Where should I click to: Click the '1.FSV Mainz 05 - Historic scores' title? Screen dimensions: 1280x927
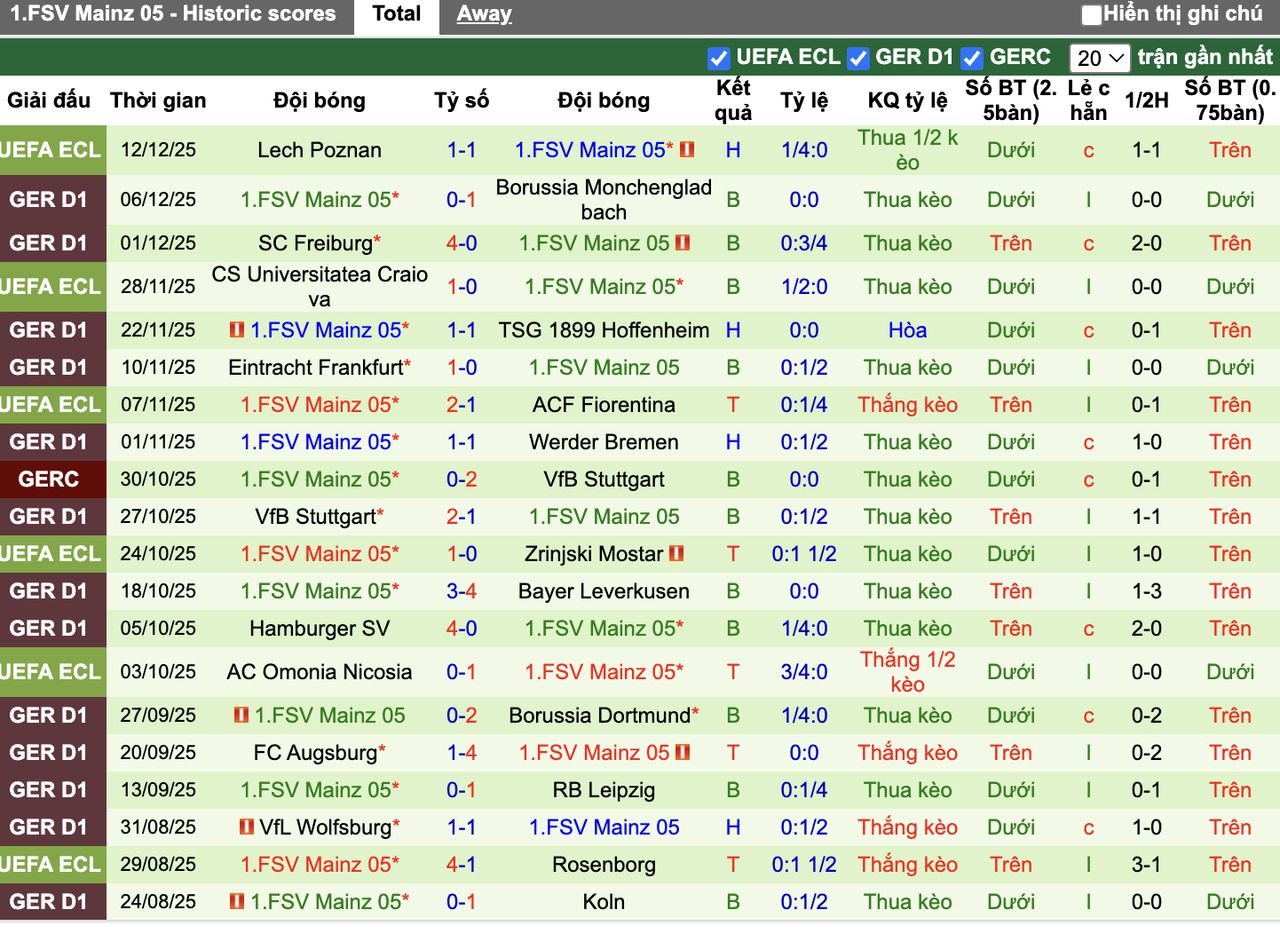point(173,14)
